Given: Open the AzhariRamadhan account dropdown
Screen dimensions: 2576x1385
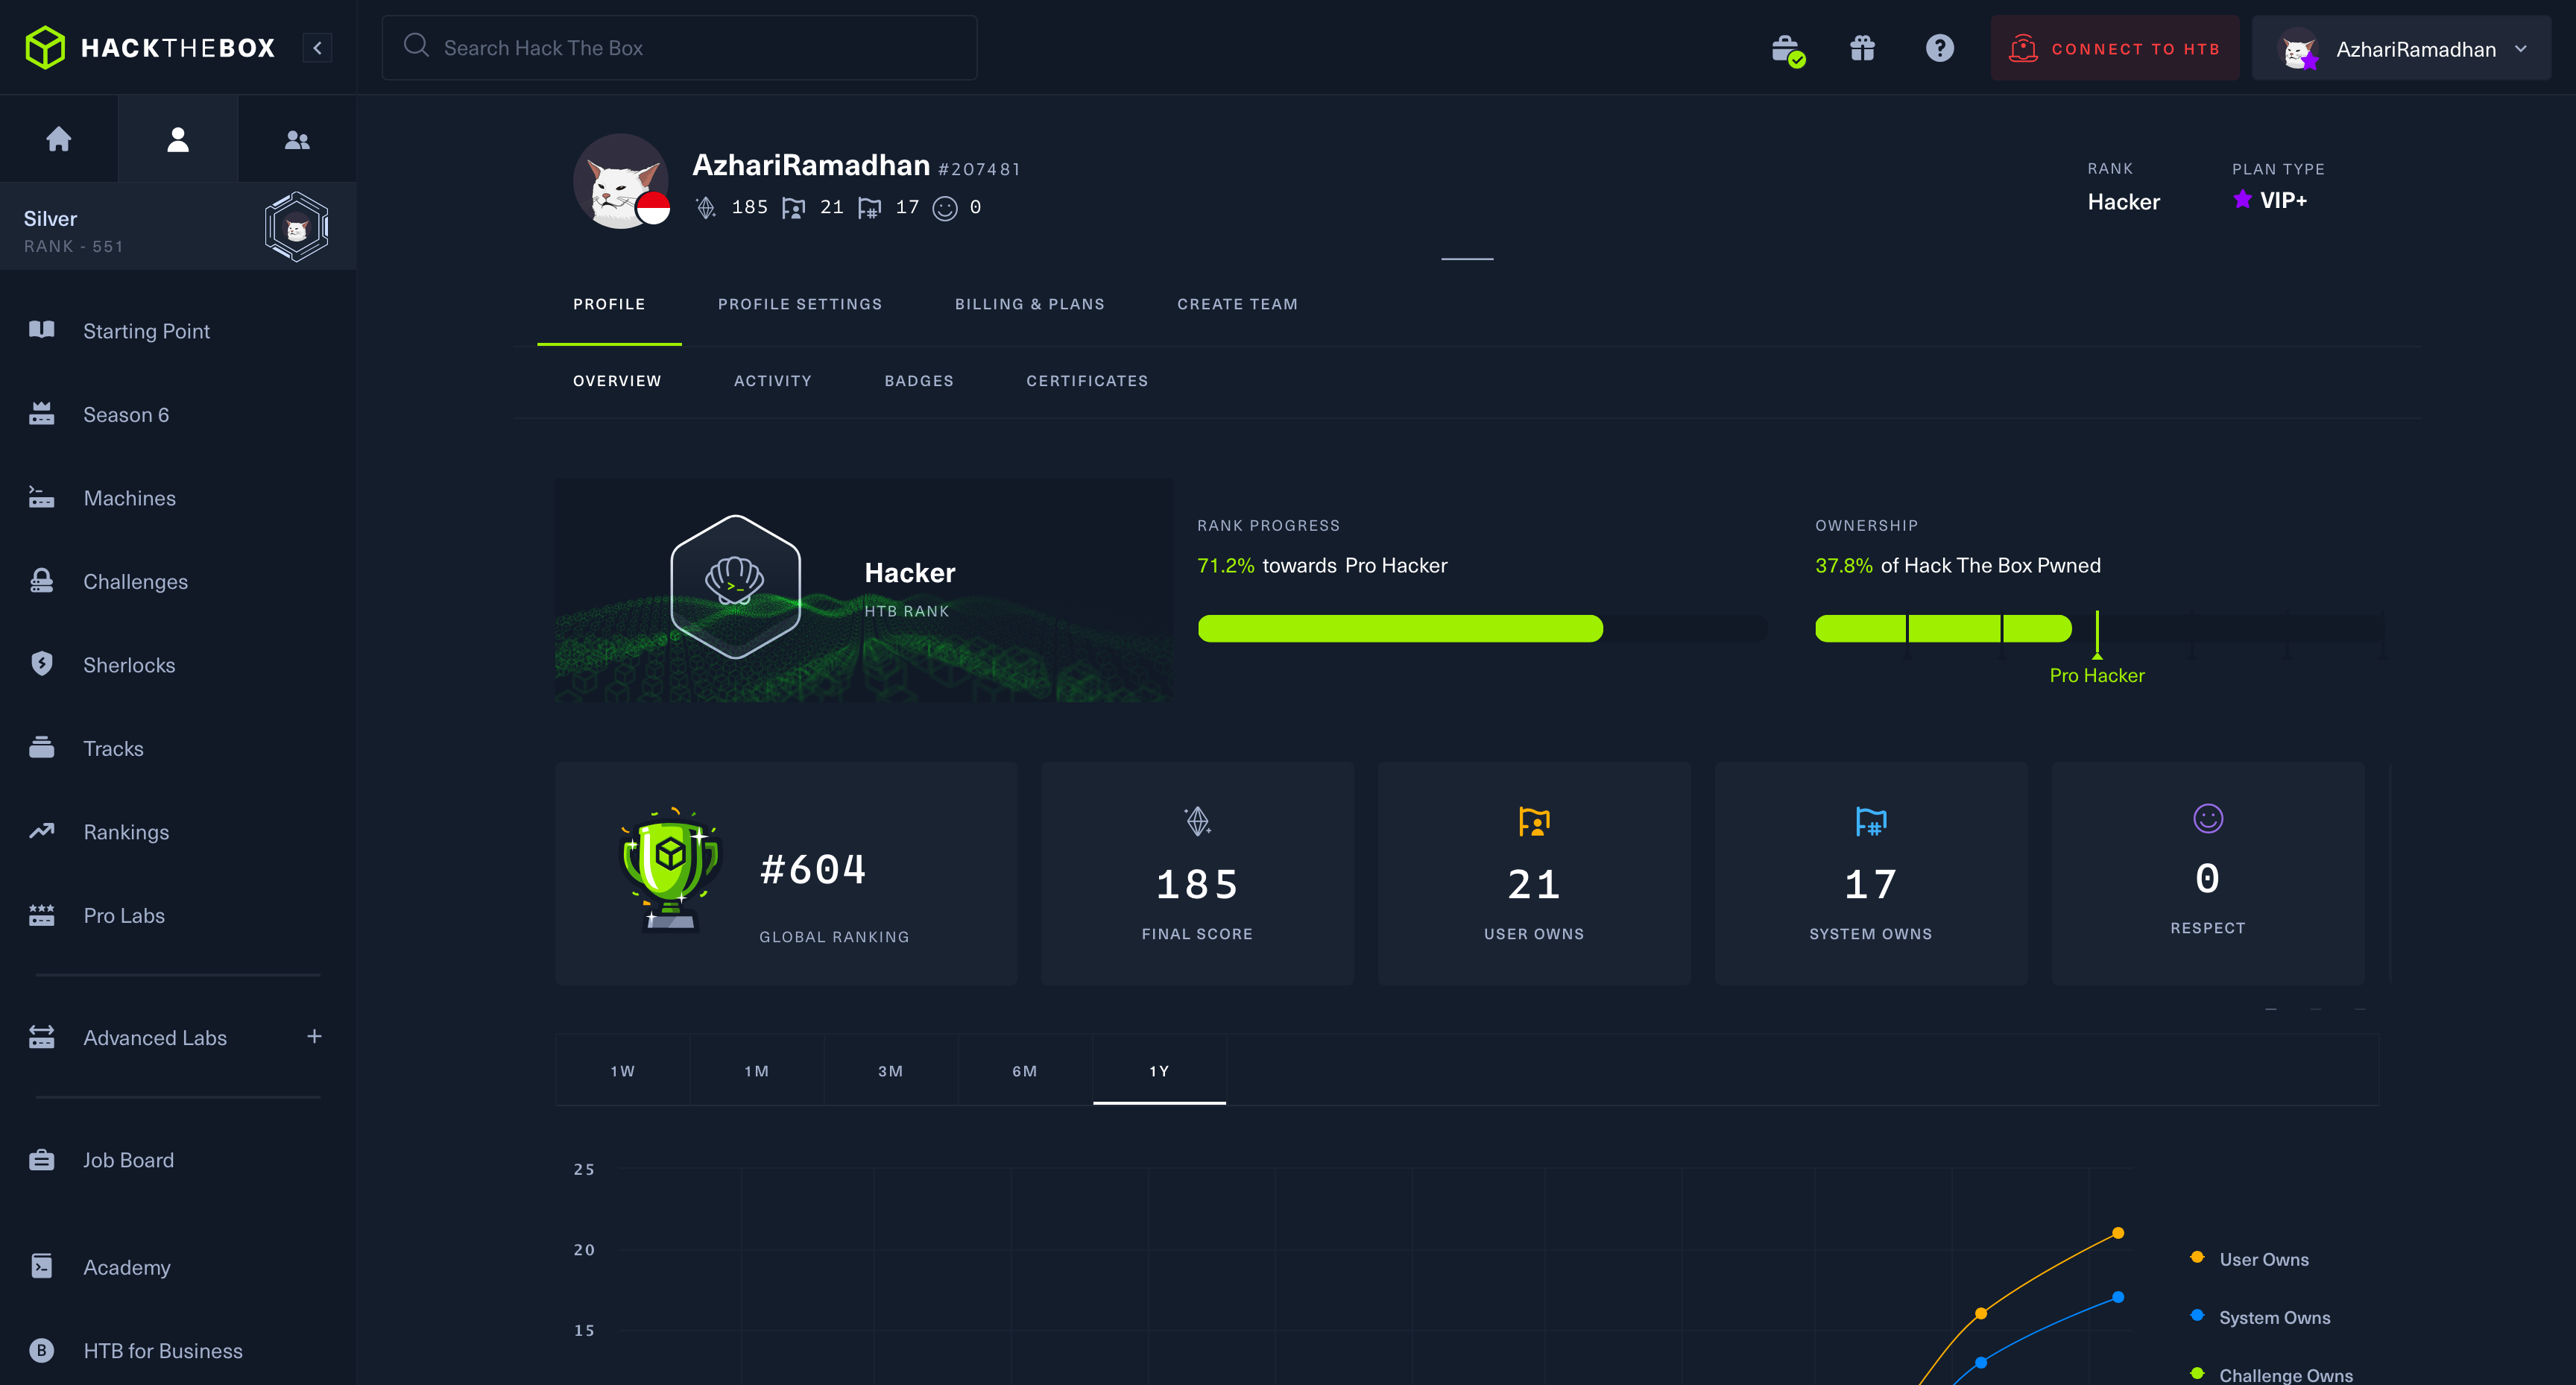Looking at the screenshot, I should pos(2400,48).
